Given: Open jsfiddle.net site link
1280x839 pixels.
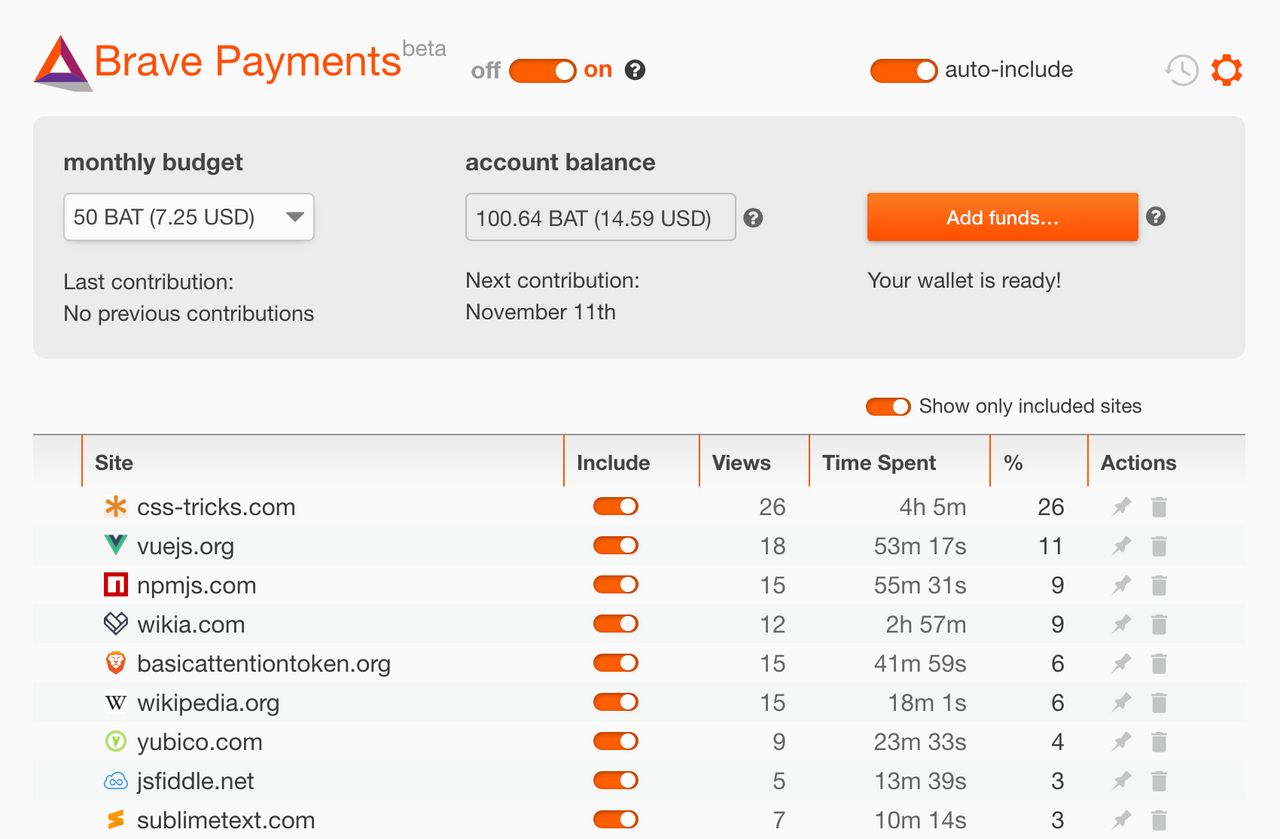Looking at the screenshot, I should (x=196, y=781).
